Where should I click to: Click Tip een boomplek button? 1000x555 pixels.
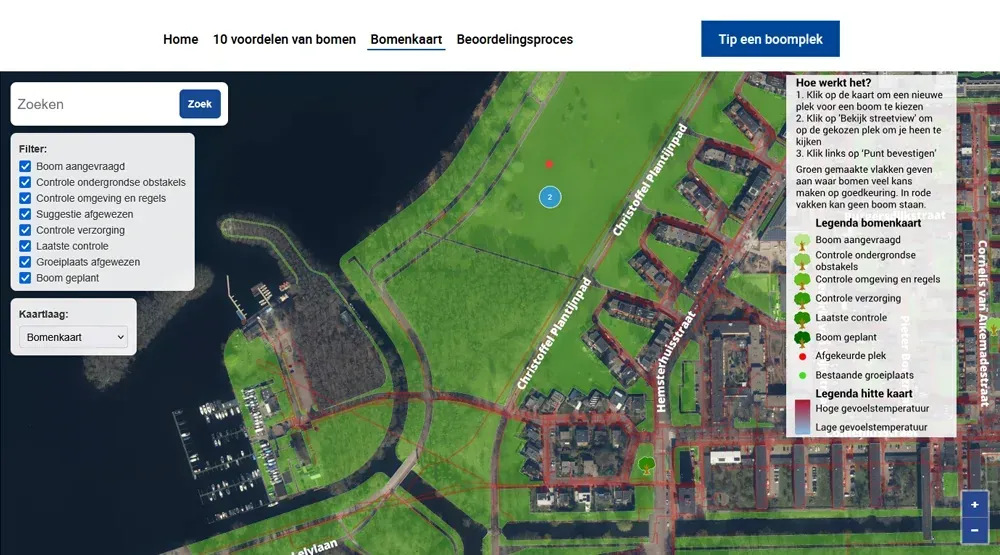(770, 39)
